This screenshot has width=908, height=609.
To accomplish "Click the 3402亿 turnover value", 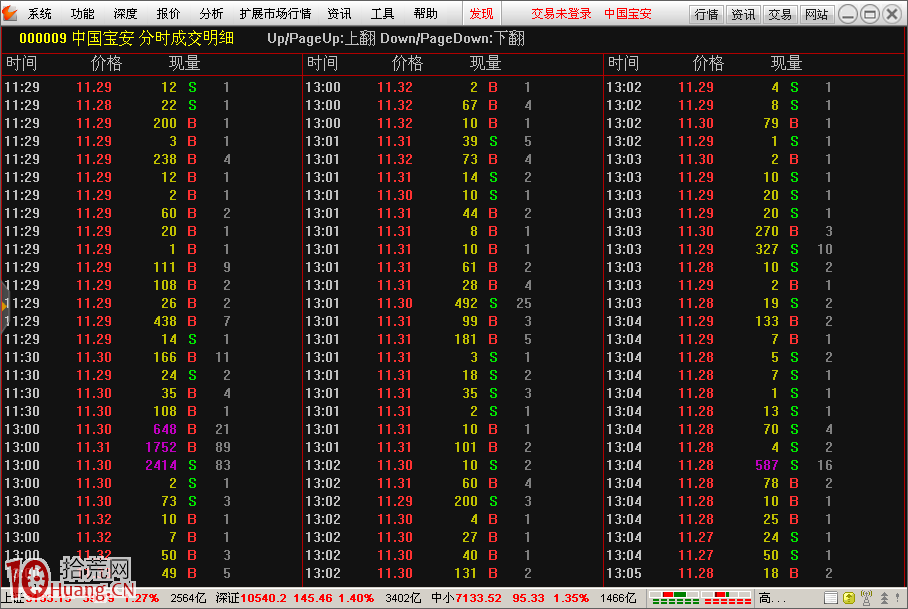I will pos(403,598).
